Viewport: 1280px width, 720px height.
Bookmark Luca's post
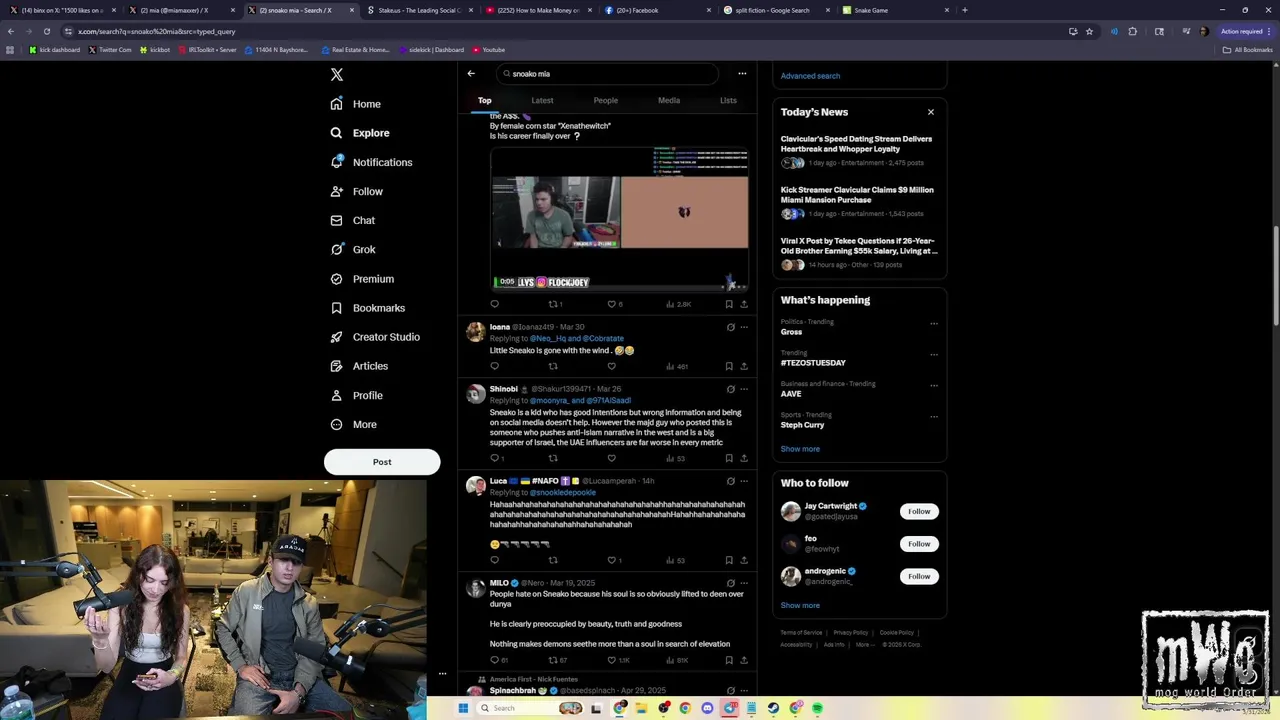click(x=729, y=560)
